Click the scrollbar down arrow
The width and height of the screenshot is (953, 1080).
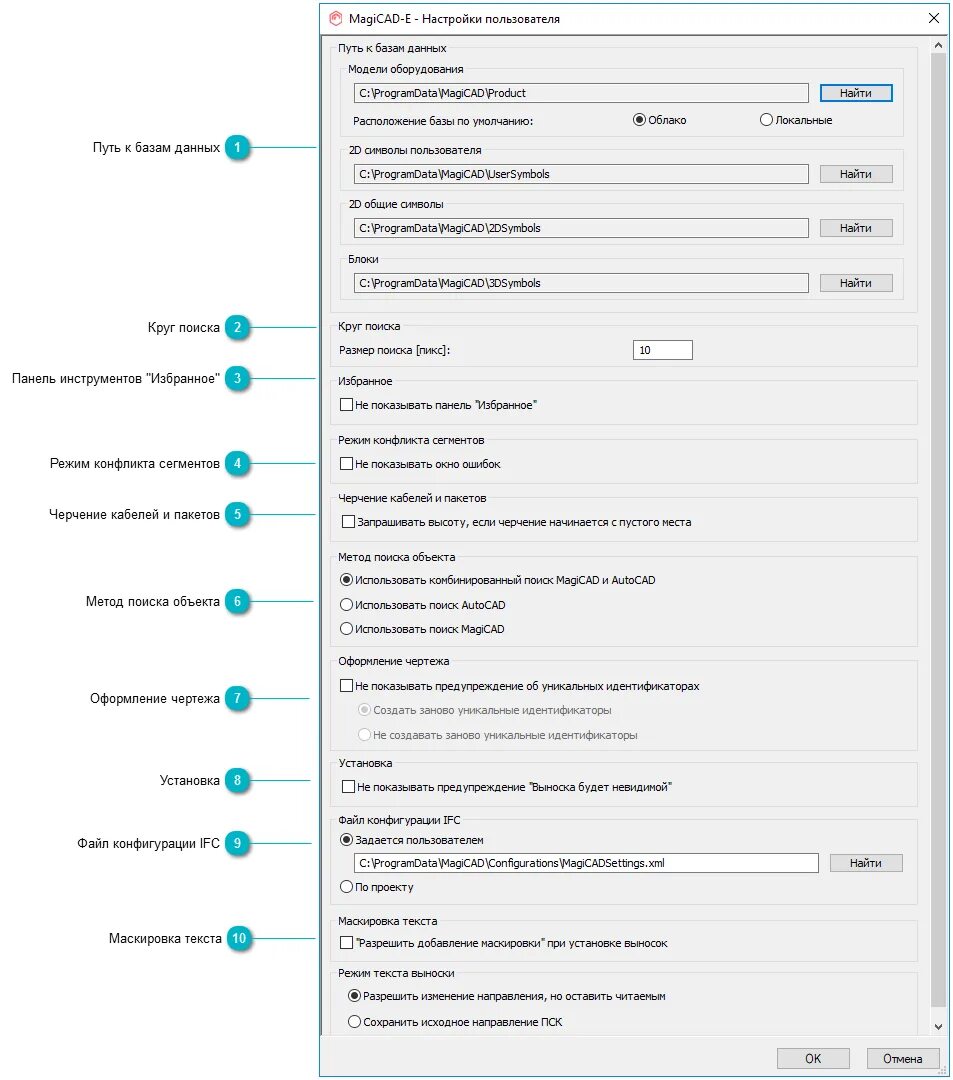pos(938,1027)
